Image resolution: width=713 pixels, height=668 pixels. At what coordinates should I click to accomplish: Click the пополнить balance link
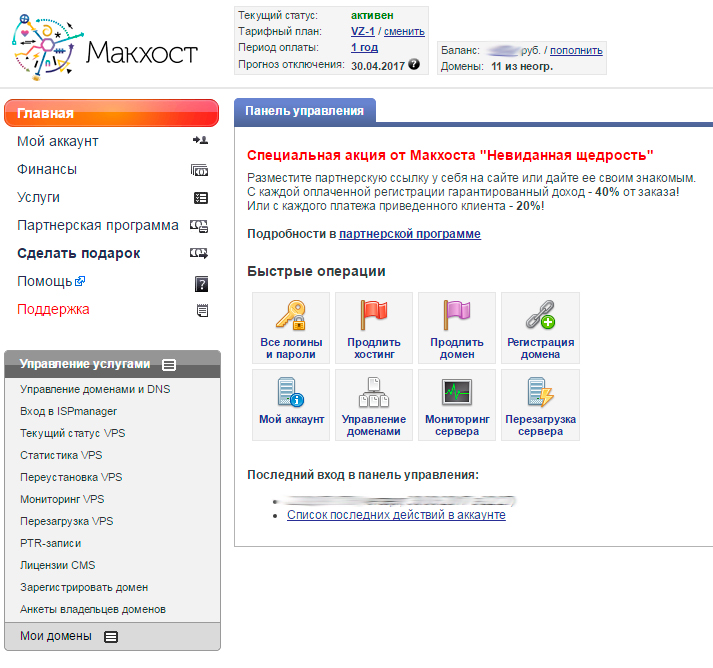576,49
